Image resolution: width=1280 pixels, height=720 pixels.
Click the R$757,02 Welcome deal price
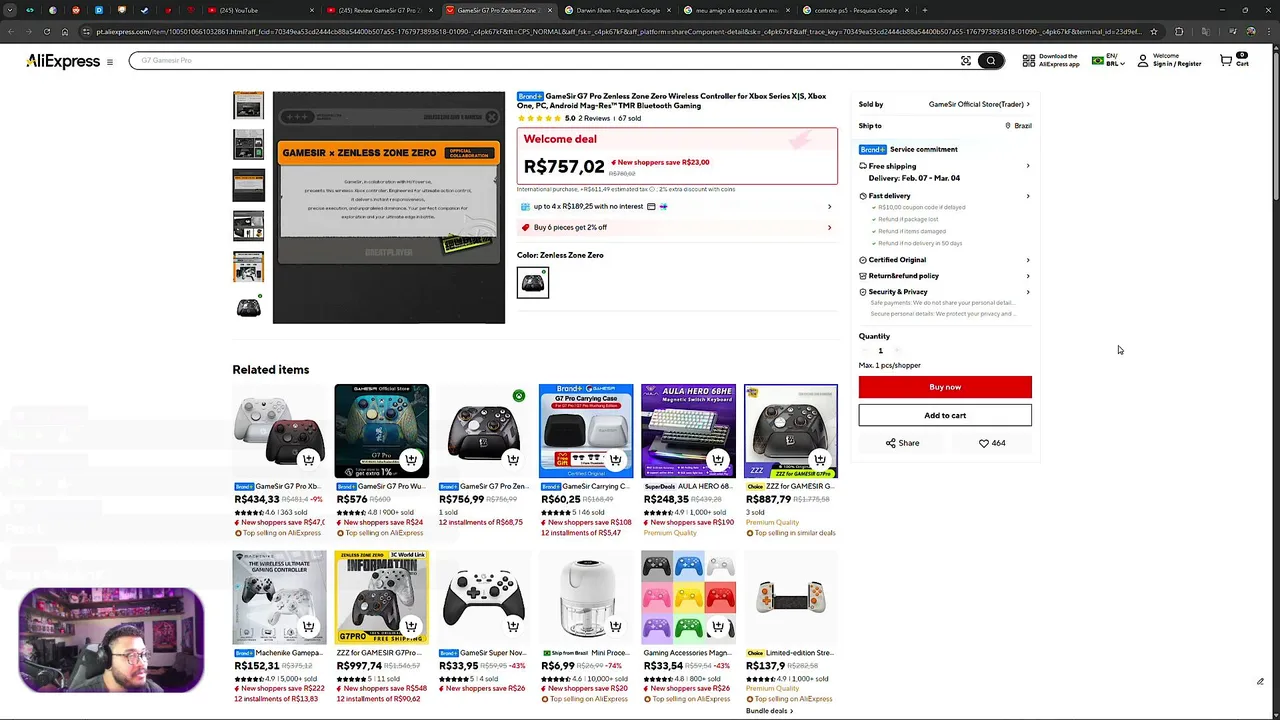[x=564, y=166]
